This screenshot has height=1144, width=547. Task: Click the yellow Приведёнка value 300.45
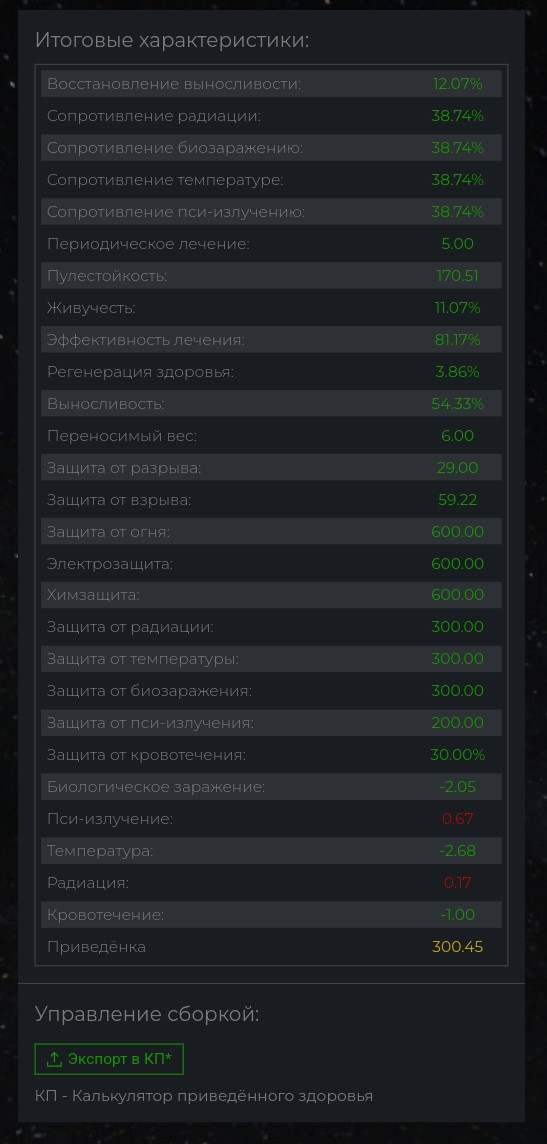tap(457, 947)
